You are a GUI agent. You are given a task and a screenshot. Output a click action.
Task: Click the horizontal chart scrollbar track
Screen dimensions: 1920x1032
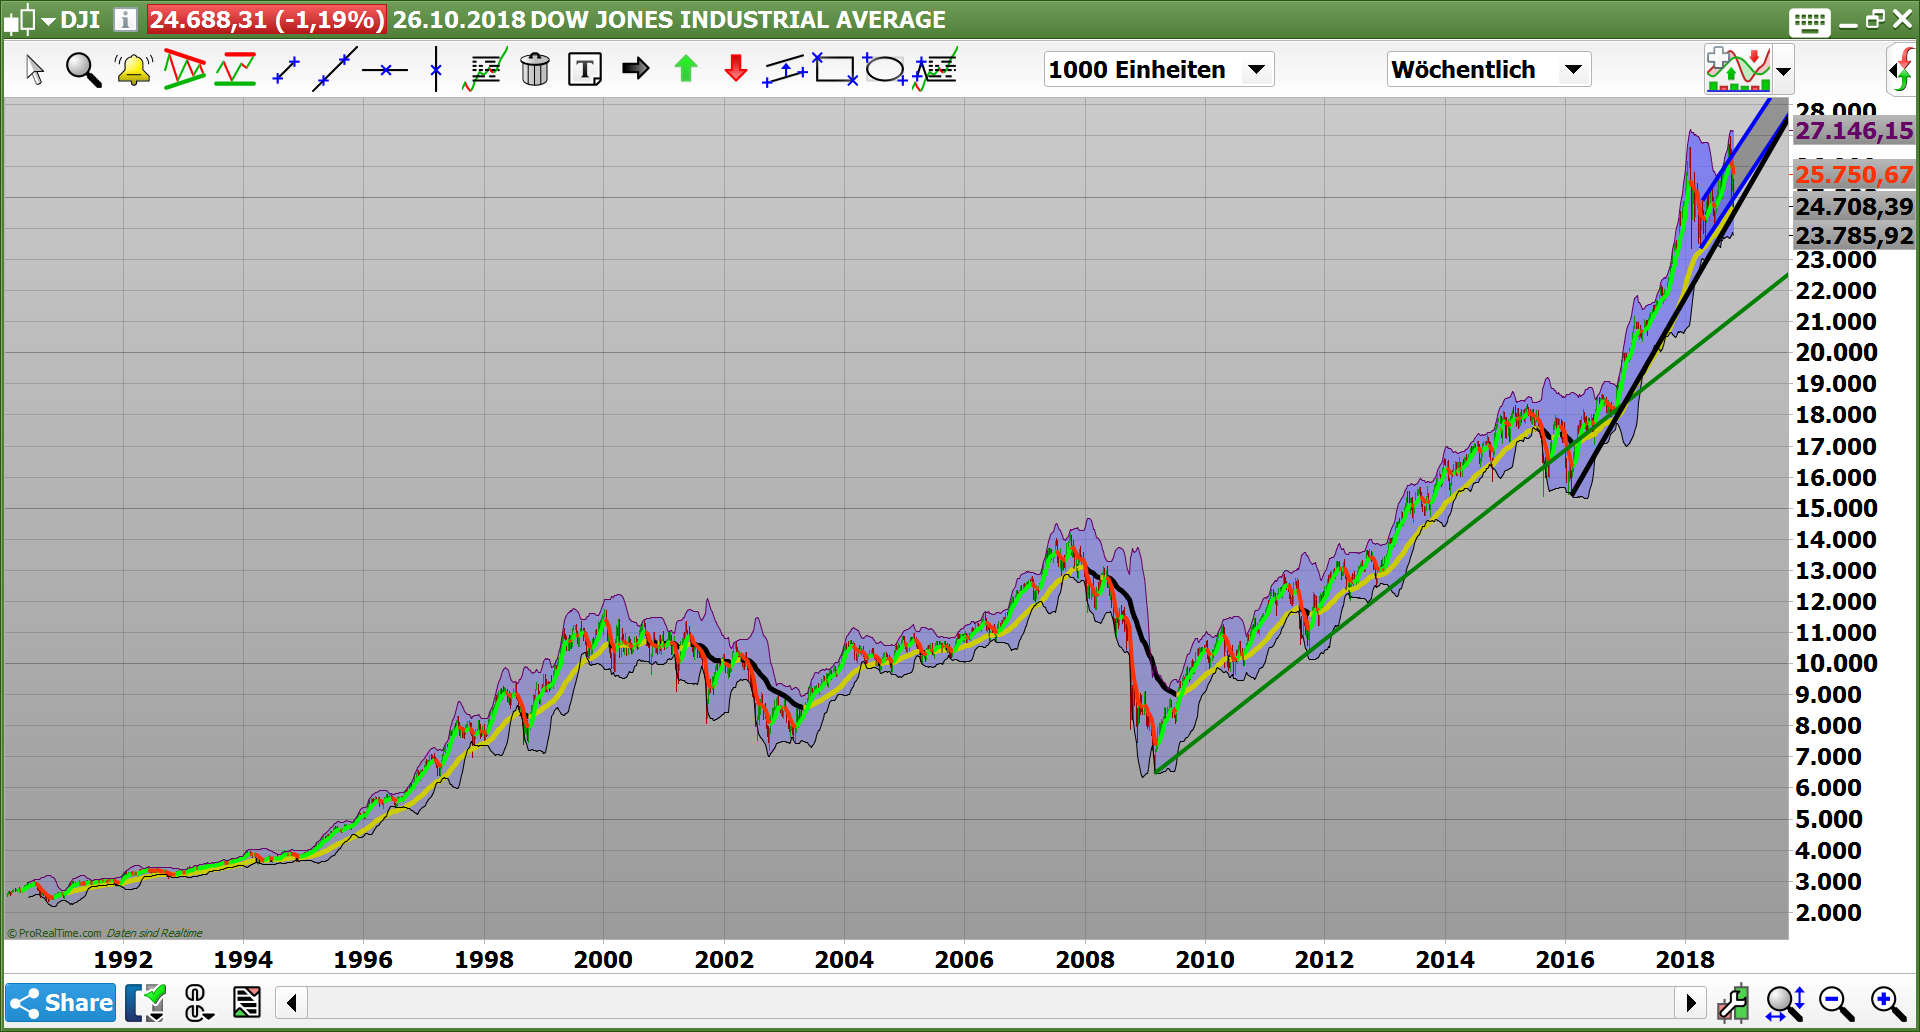pos(991,1002)
